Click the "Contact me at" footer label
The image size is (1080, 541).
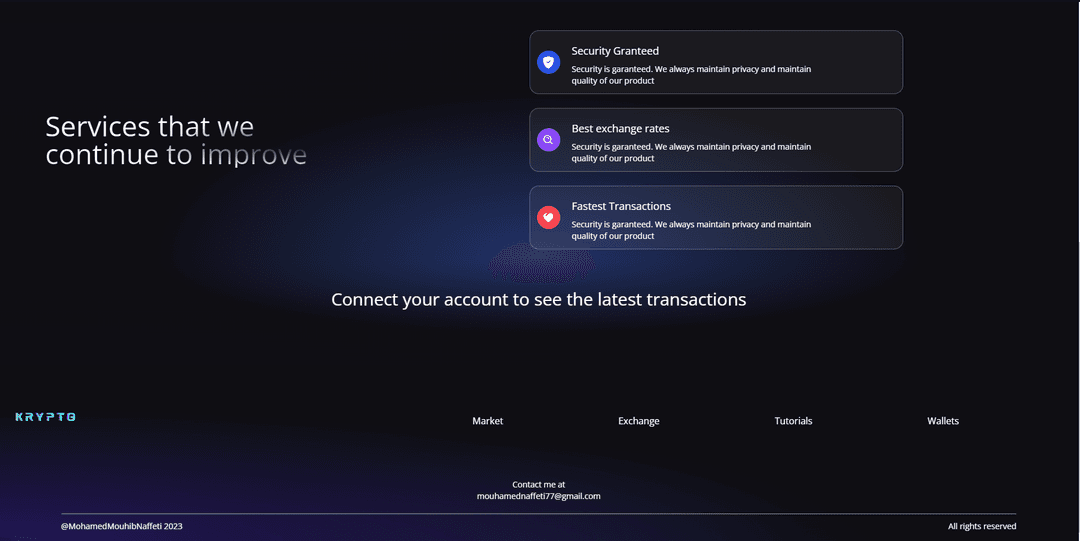coord(538,484)
